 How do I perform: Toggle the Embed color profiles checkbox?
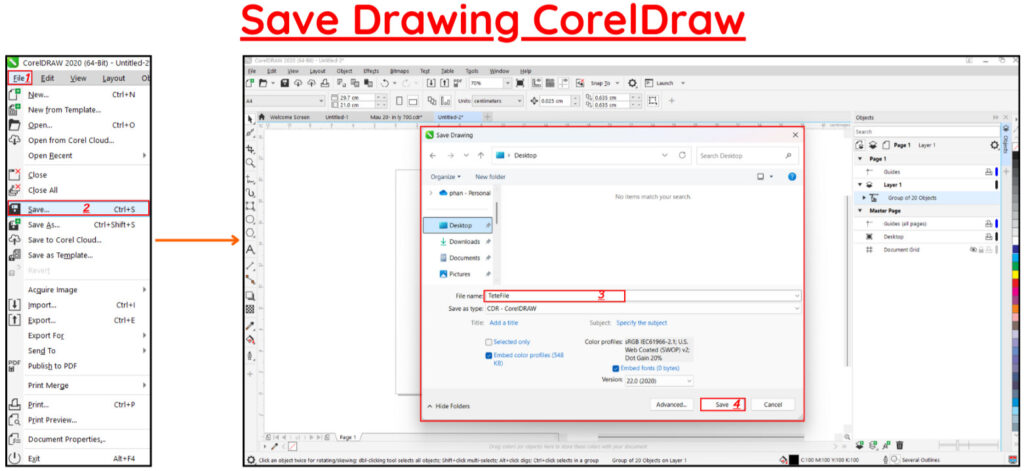pos(488,355)
